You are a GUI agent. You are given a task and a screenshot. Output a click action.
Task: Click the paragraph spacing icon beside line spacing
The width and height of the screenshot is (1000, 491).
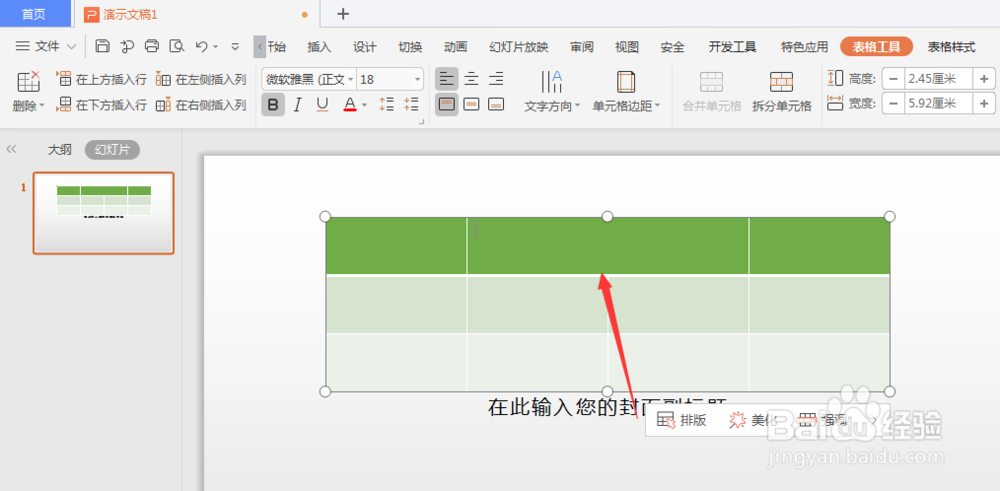pyautogui.click(x=411, y=105)
